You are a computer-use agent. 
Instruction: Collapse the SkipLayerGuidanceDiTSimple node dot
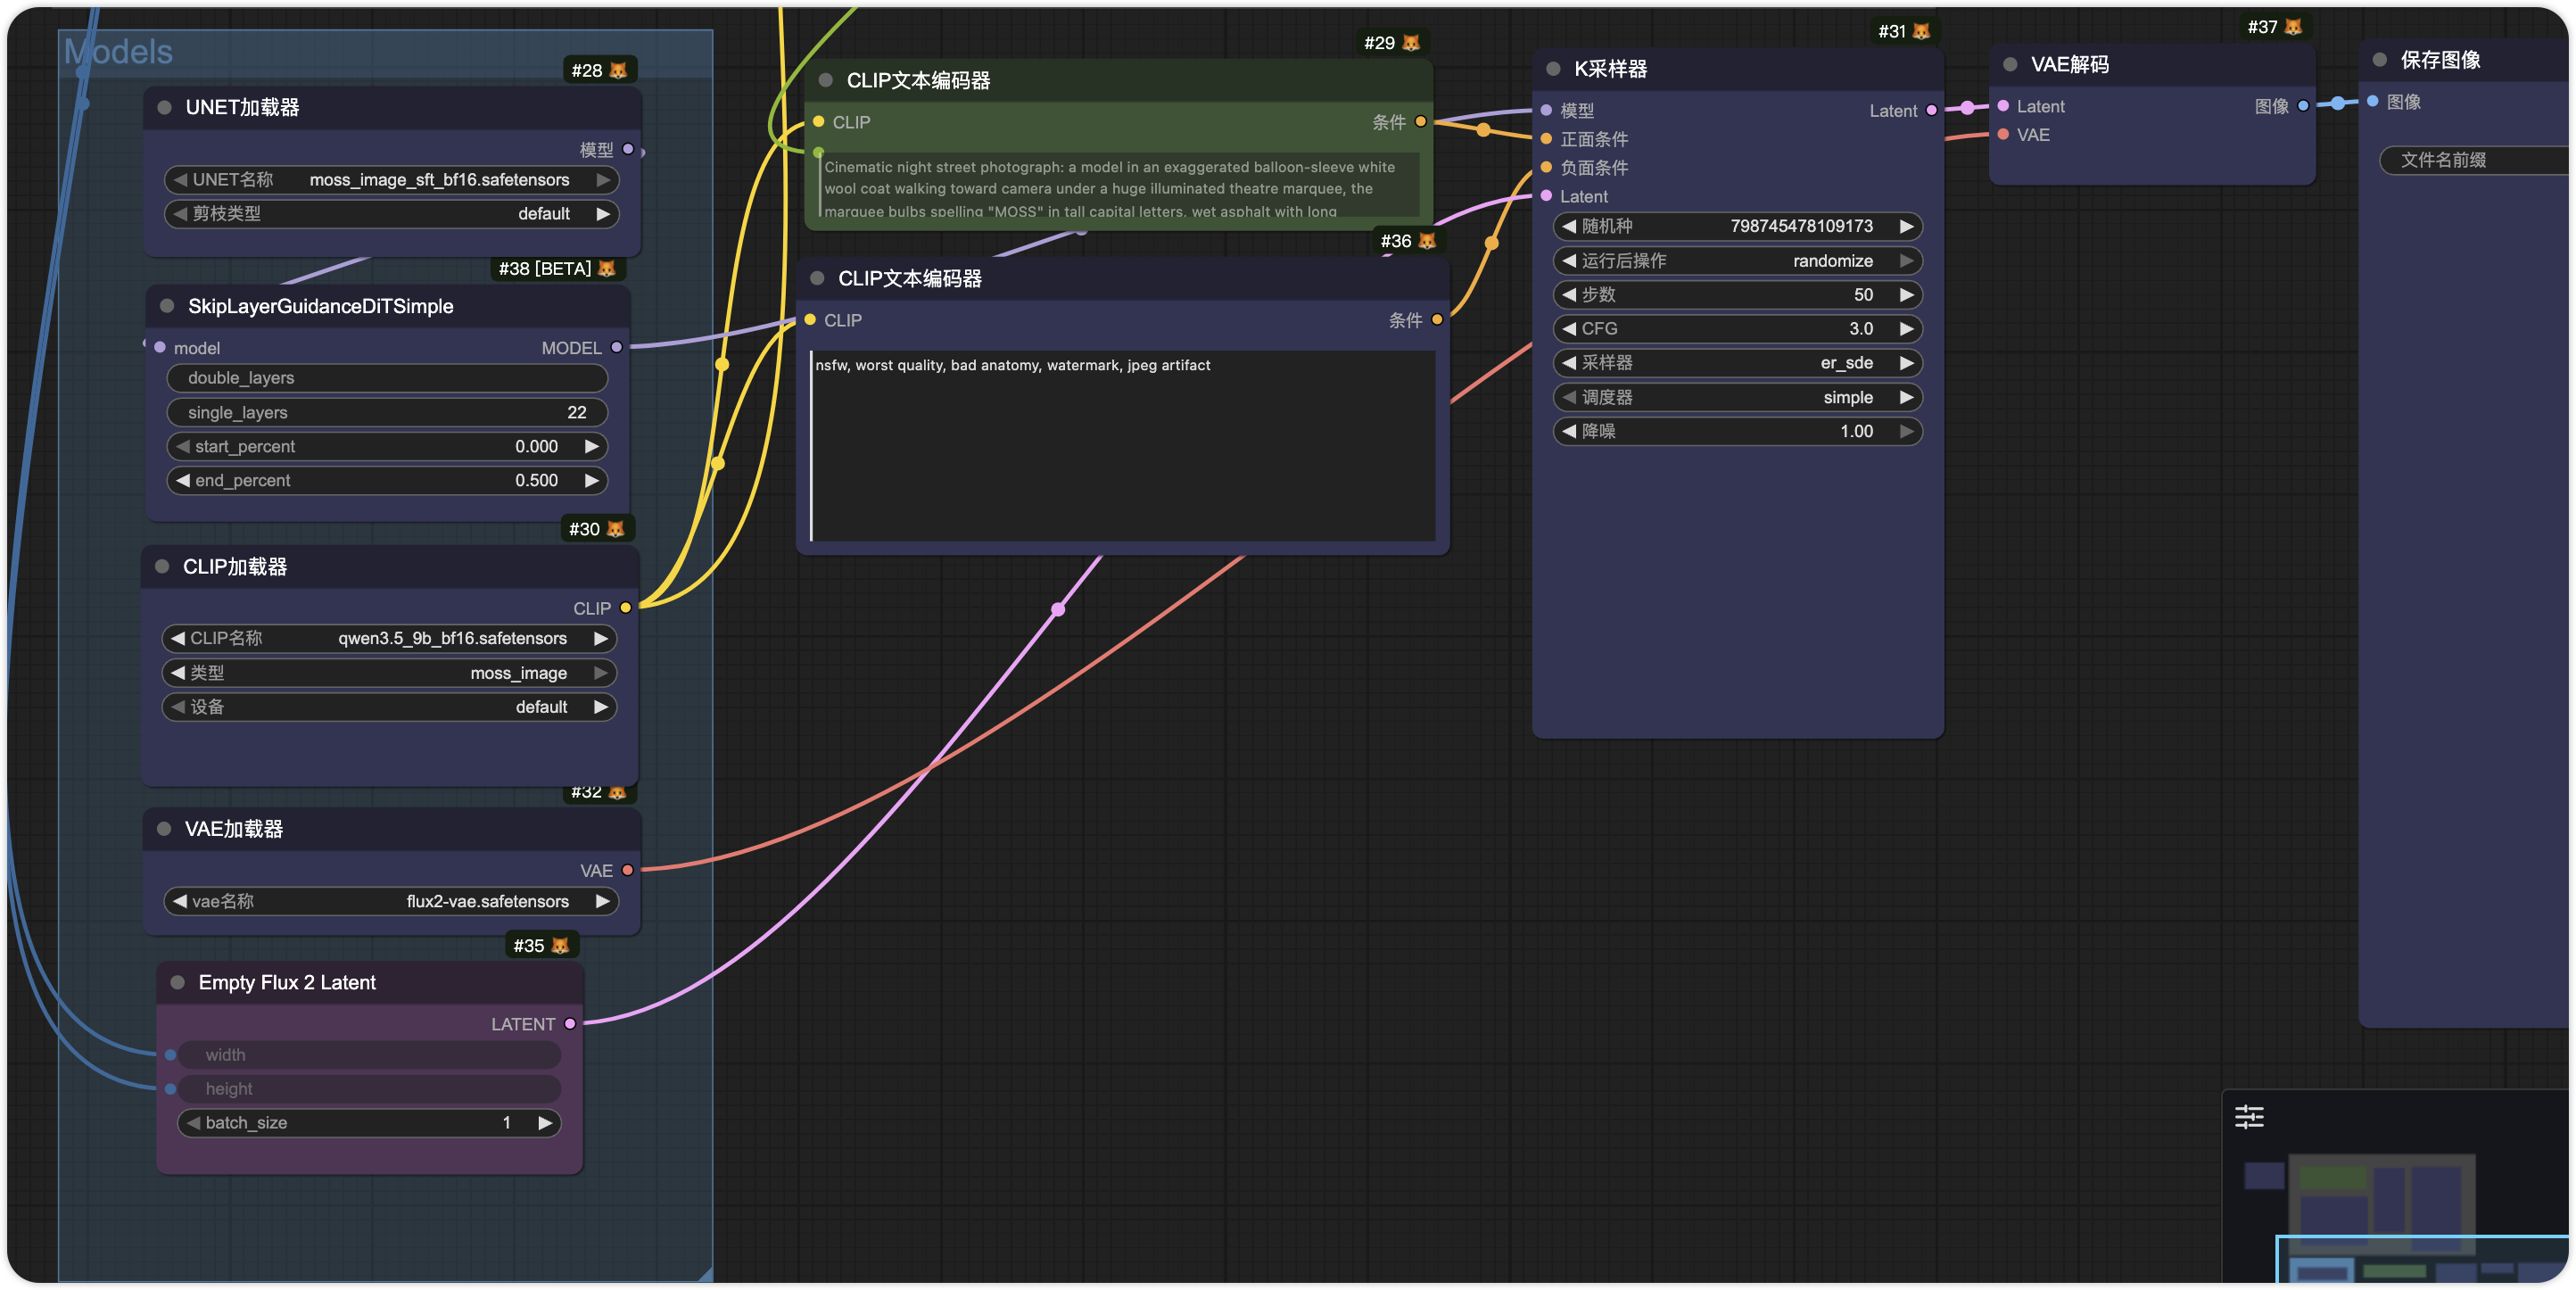click(x=167, y=306)
